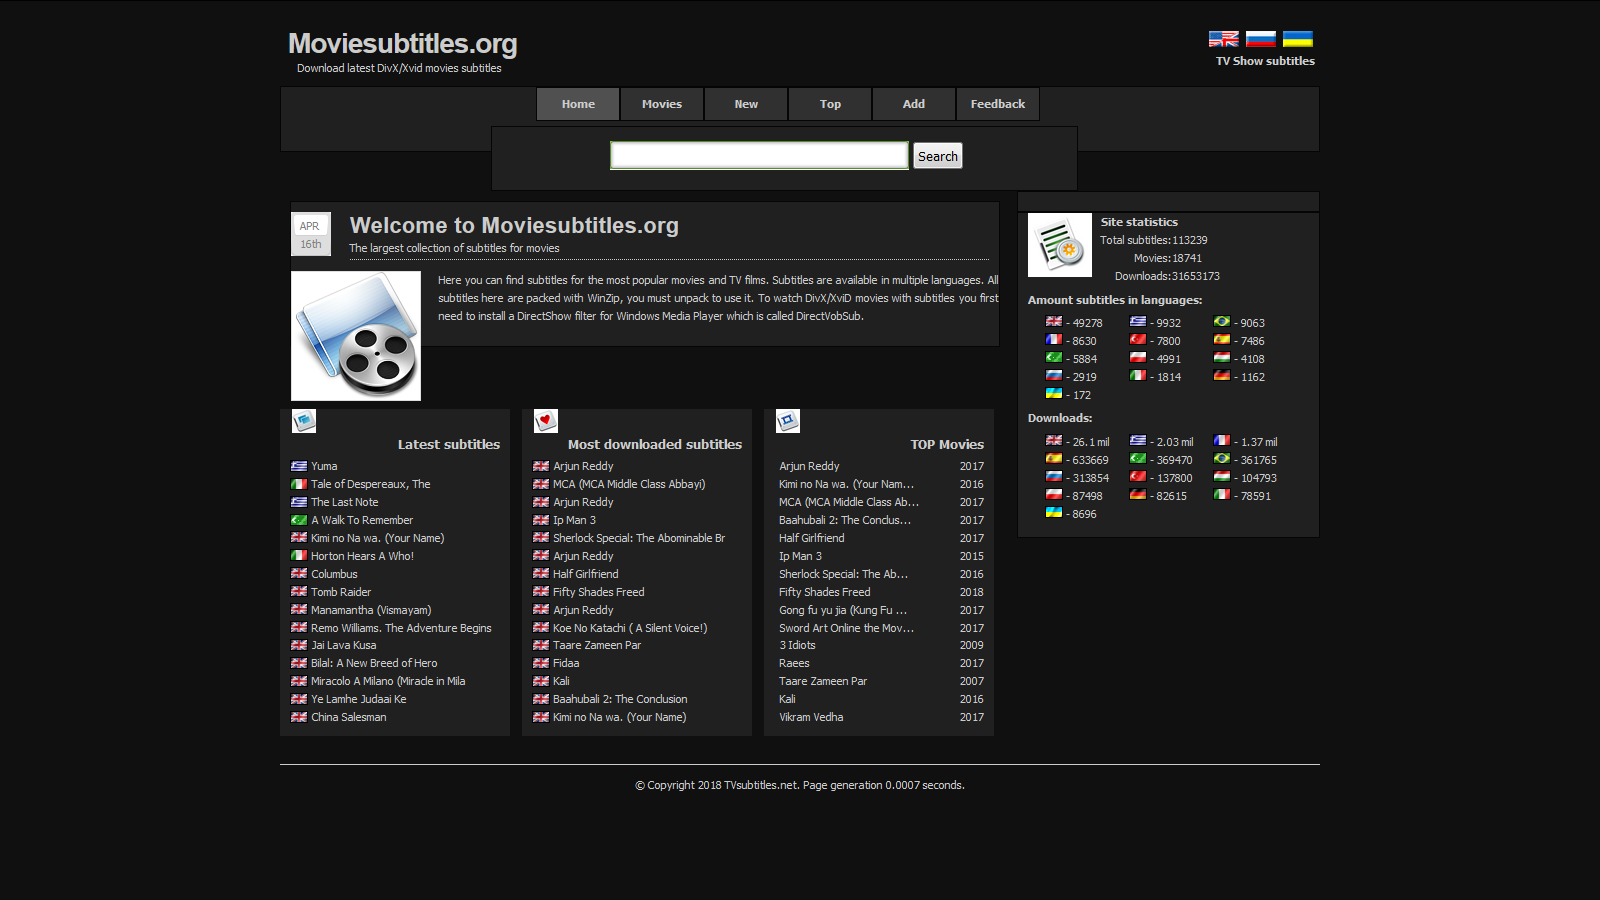This screenshot has width=1600, height=900.
Task: Focus the subtitle search text field
Action: [x=760, y=155]
